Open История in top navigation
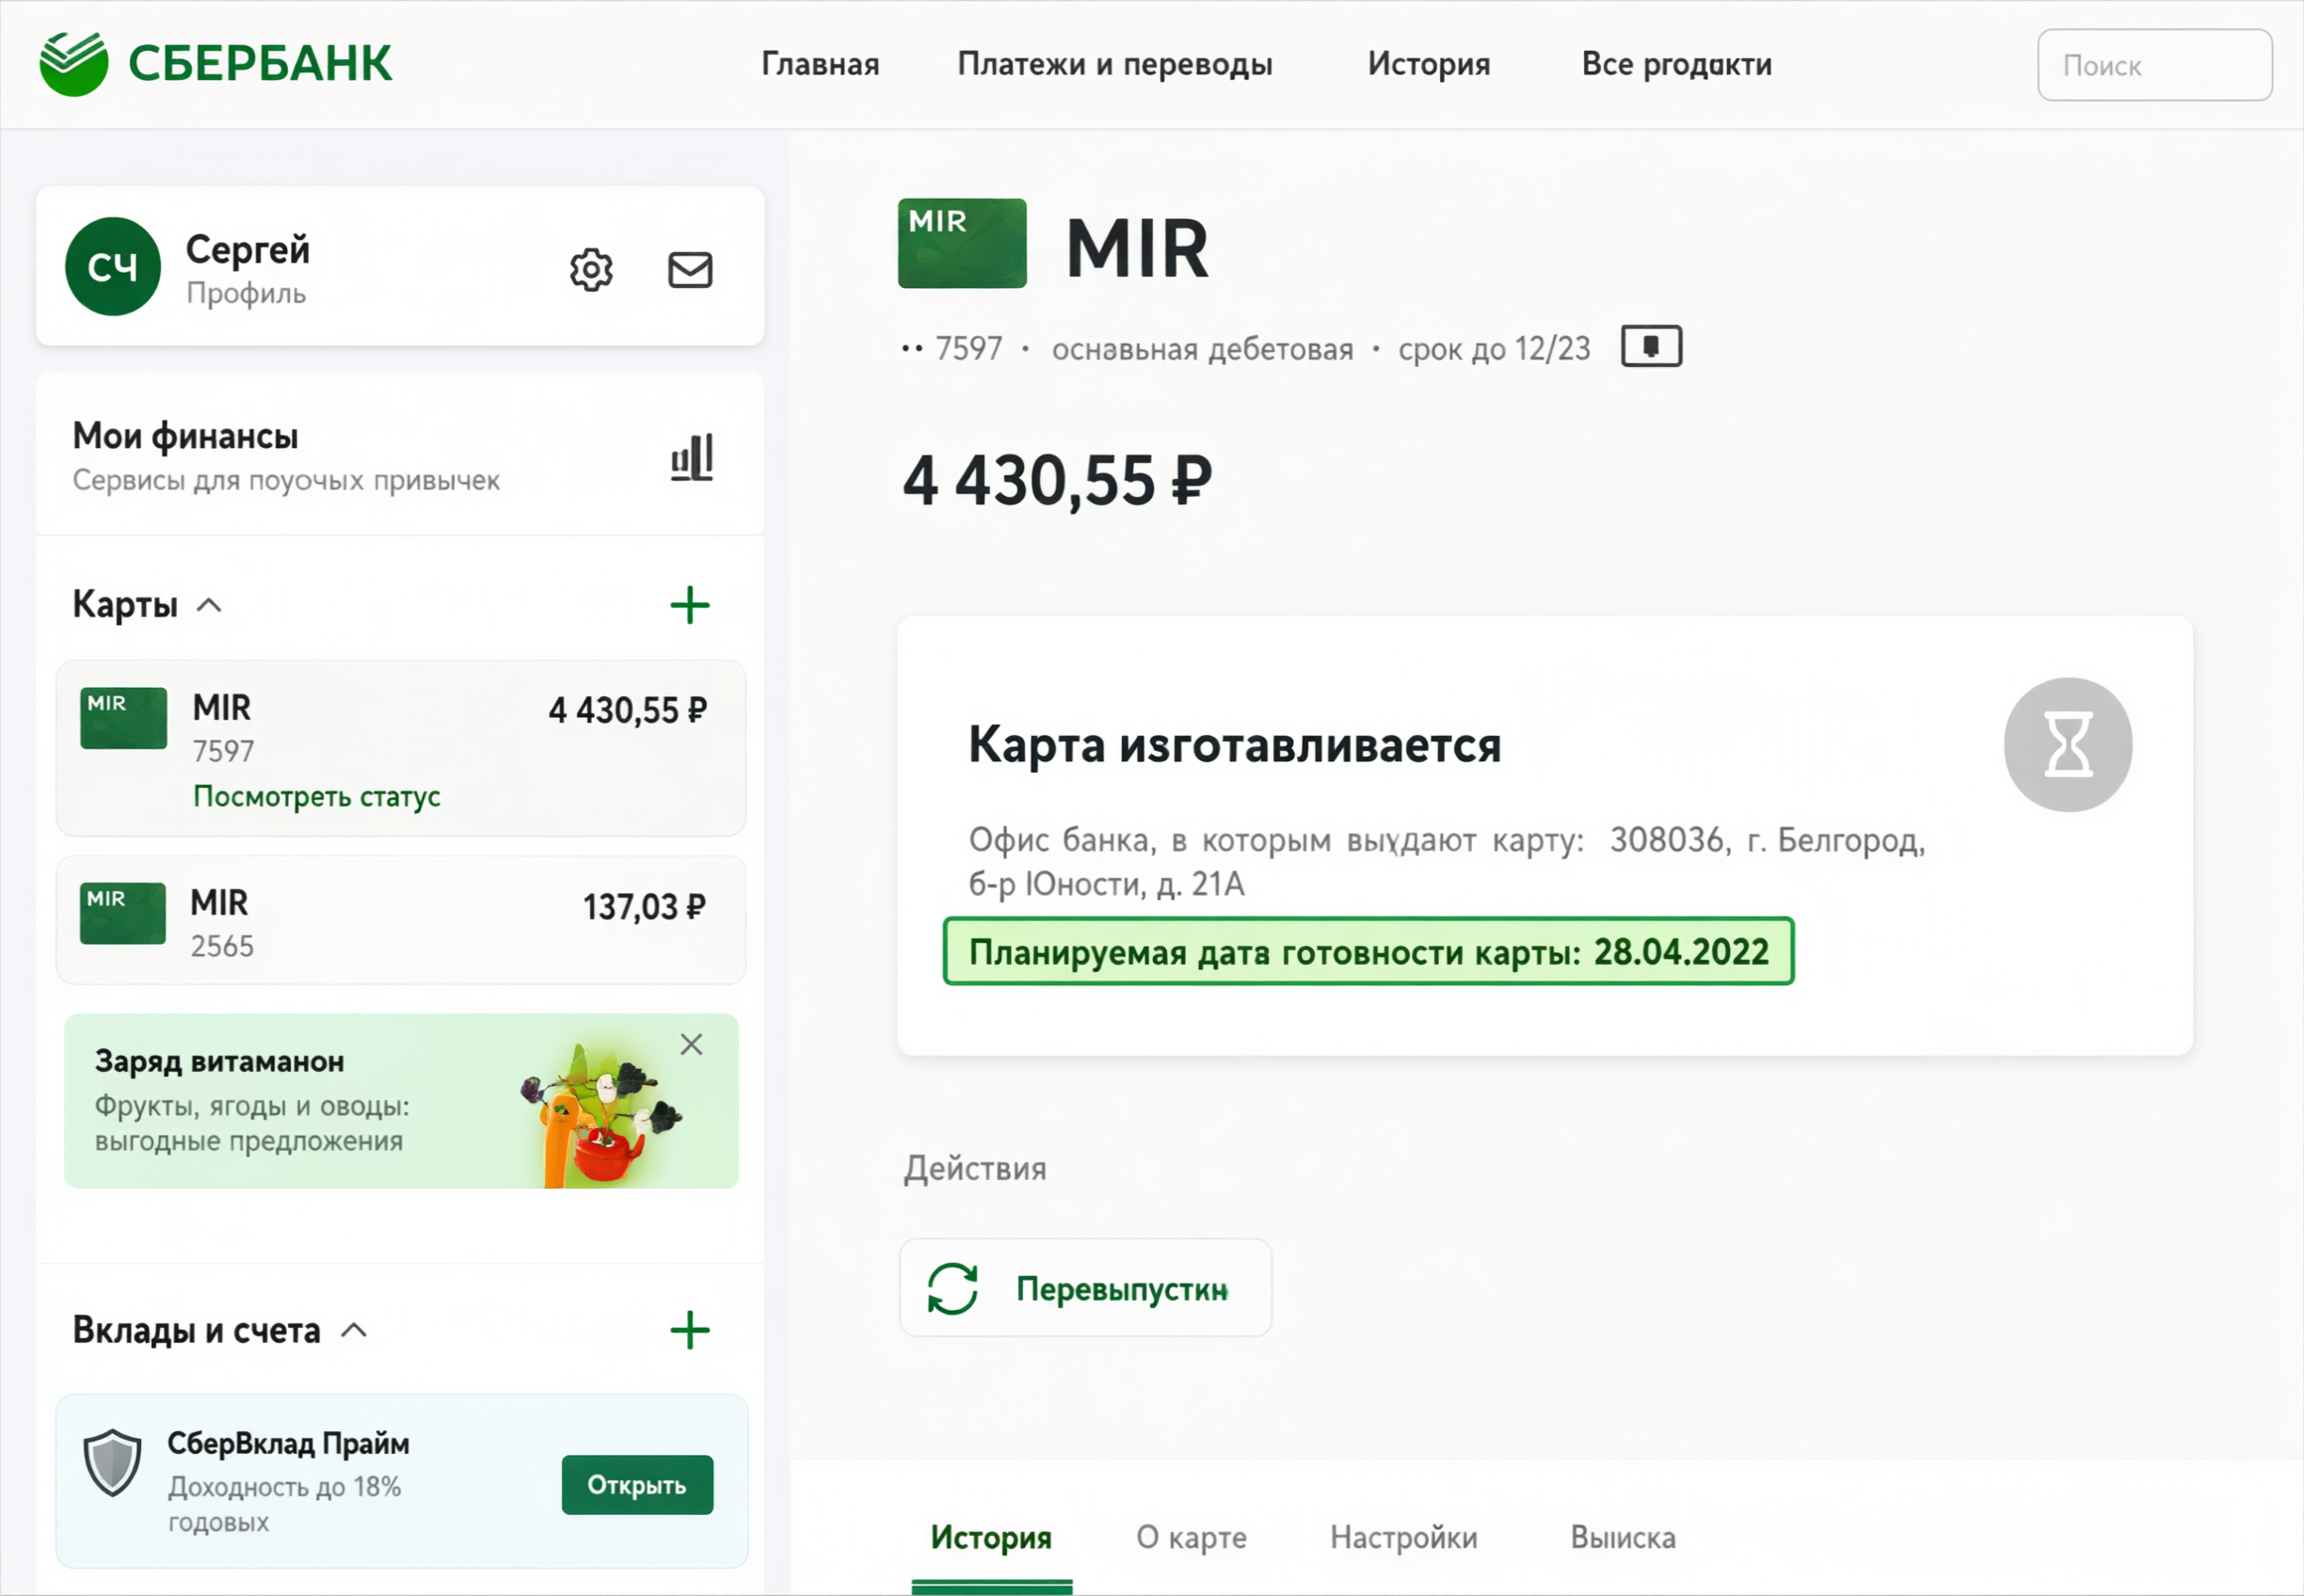The image size is (2304, 1596). (x=1429, y=64)
